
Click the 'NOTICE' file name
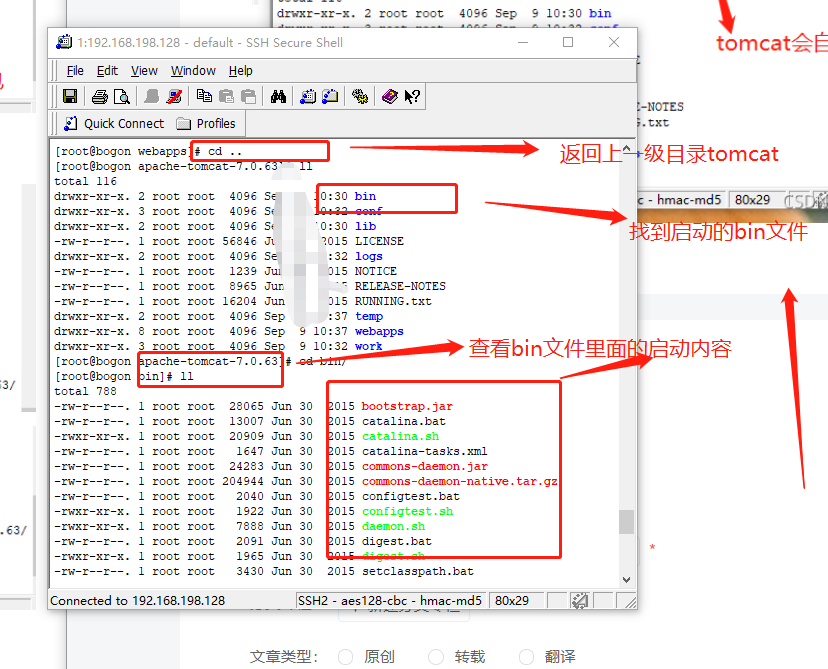point(375,271)
